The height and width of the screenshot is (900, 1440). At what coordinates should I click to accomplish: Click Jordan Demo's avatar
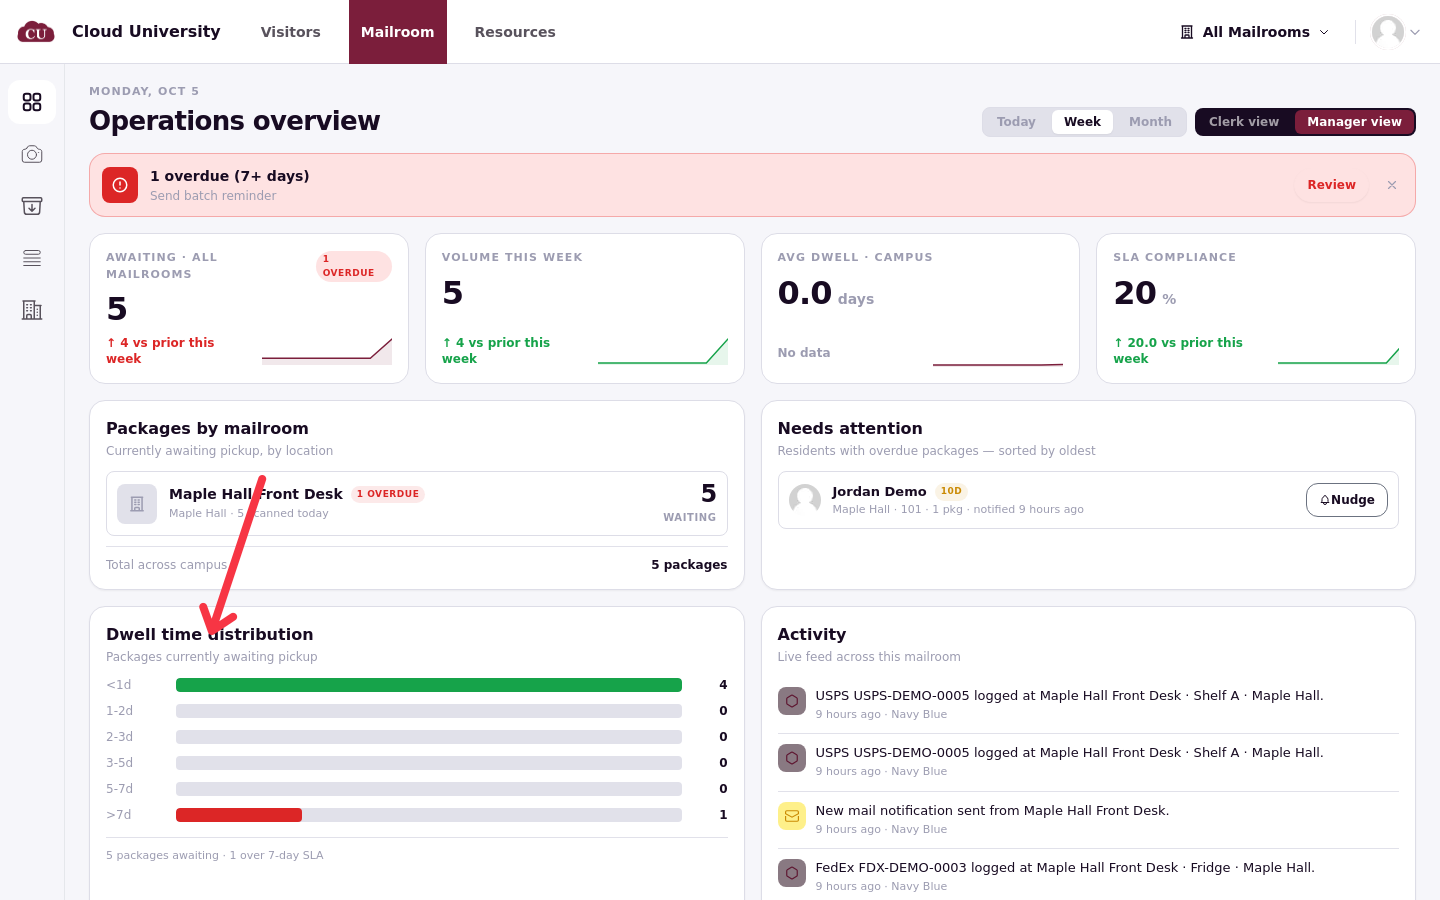pyautogui.click(x=805, y=500)
